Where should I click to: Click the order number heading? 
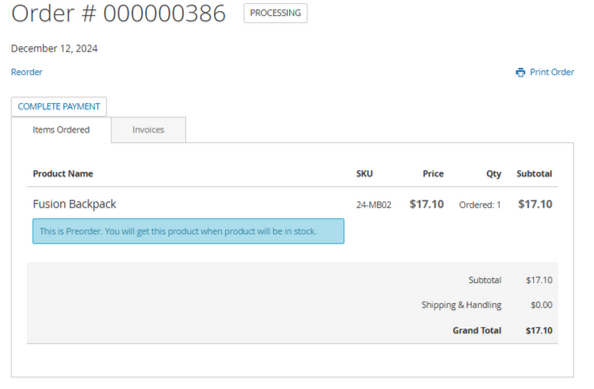click(119, 13)
